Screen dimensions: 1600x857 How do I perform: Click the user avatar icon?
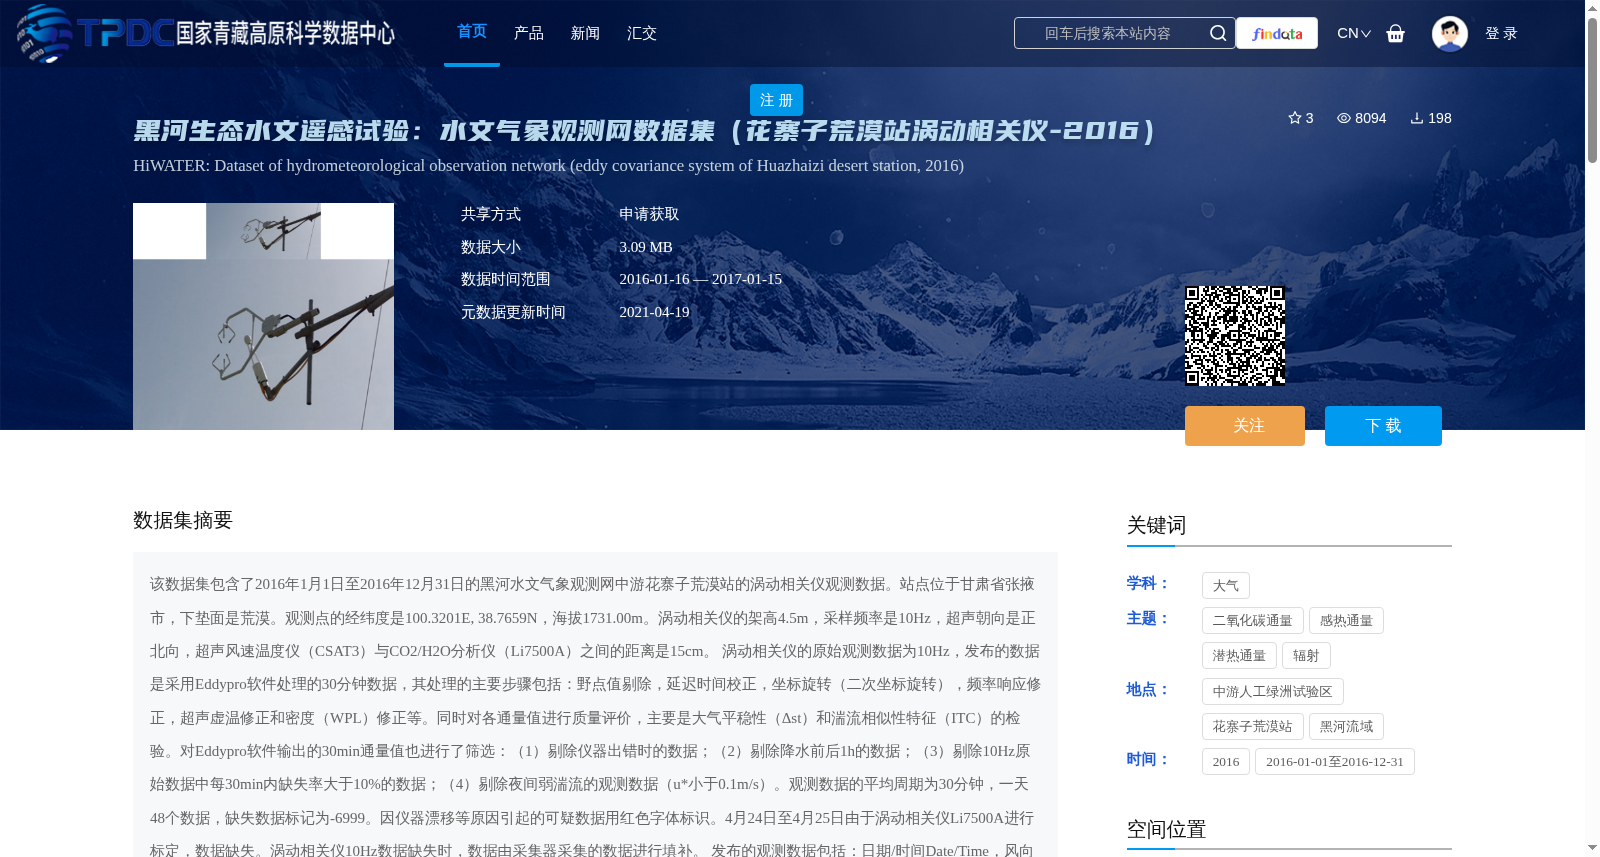[x=1449, y=33]
